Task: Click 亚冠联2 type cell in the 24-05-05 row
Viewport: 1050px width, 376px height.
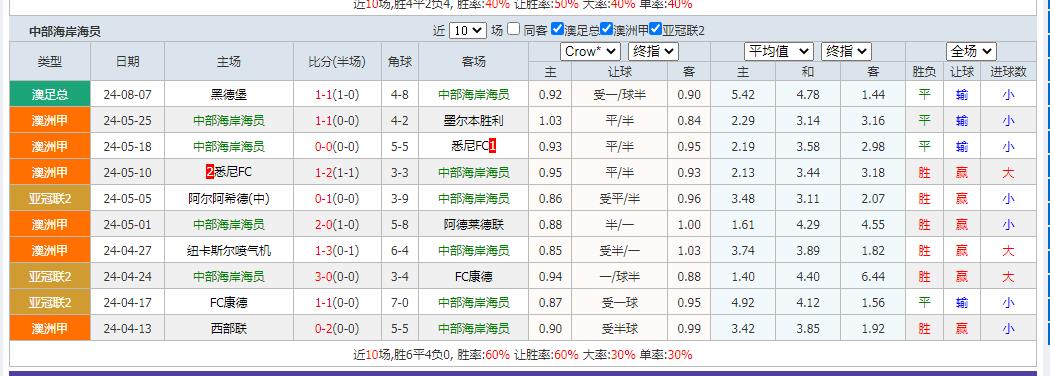Action: coord(50,198)
